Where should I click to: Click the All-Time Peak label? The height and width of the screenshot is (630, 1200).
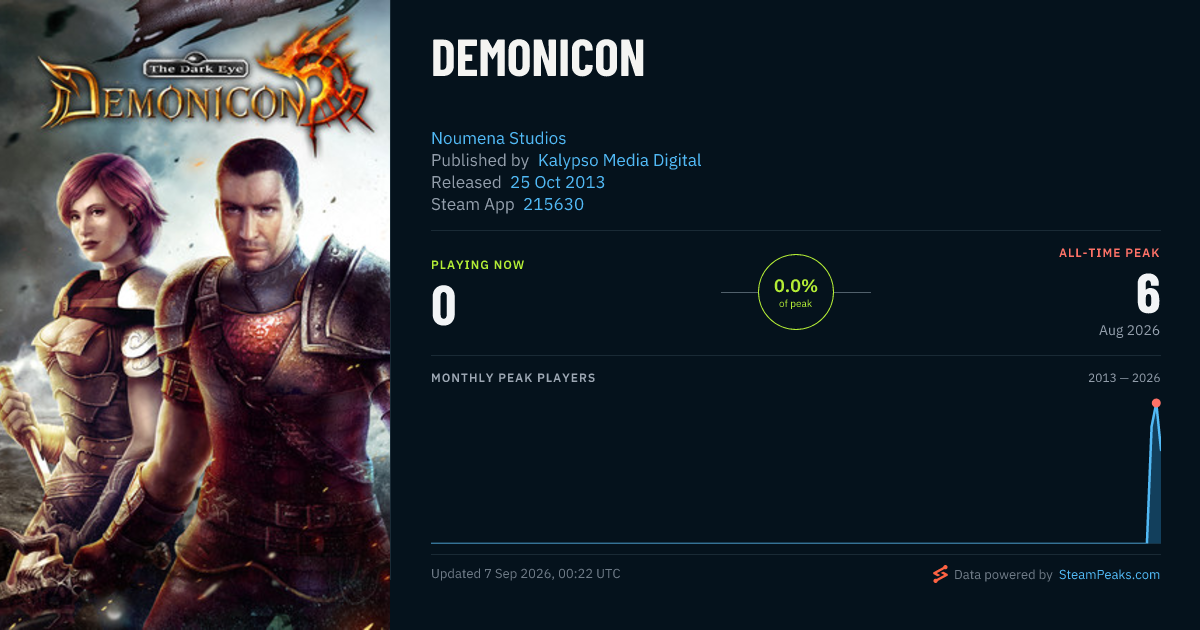click(x=1109, y=253)
